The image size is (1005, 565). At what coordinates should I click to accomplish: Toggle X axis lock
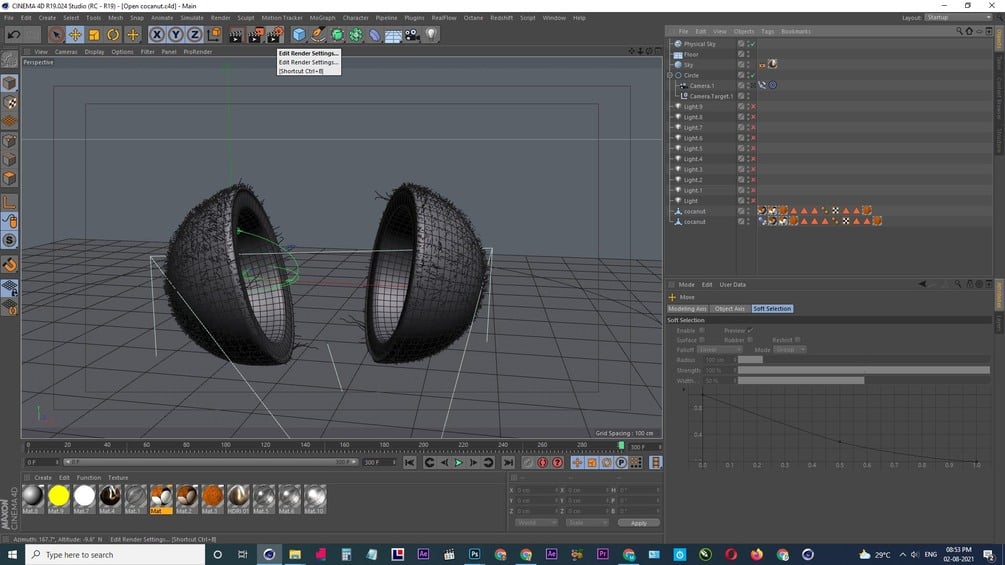[x=157, y=35]
